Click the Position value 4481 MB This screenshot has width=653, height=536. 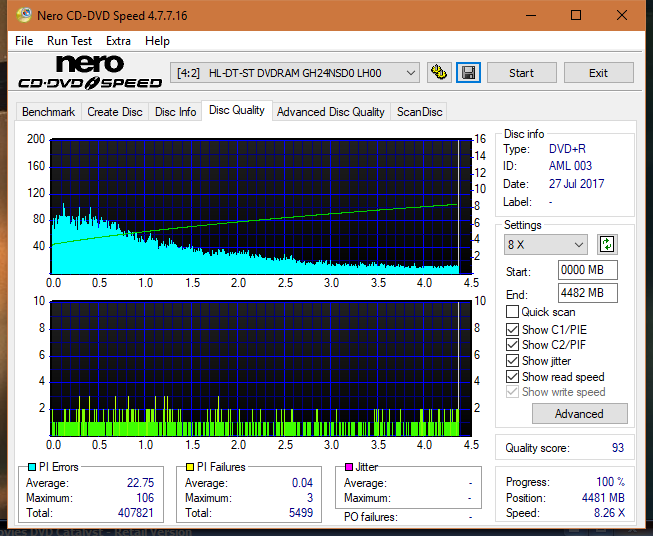603,498
